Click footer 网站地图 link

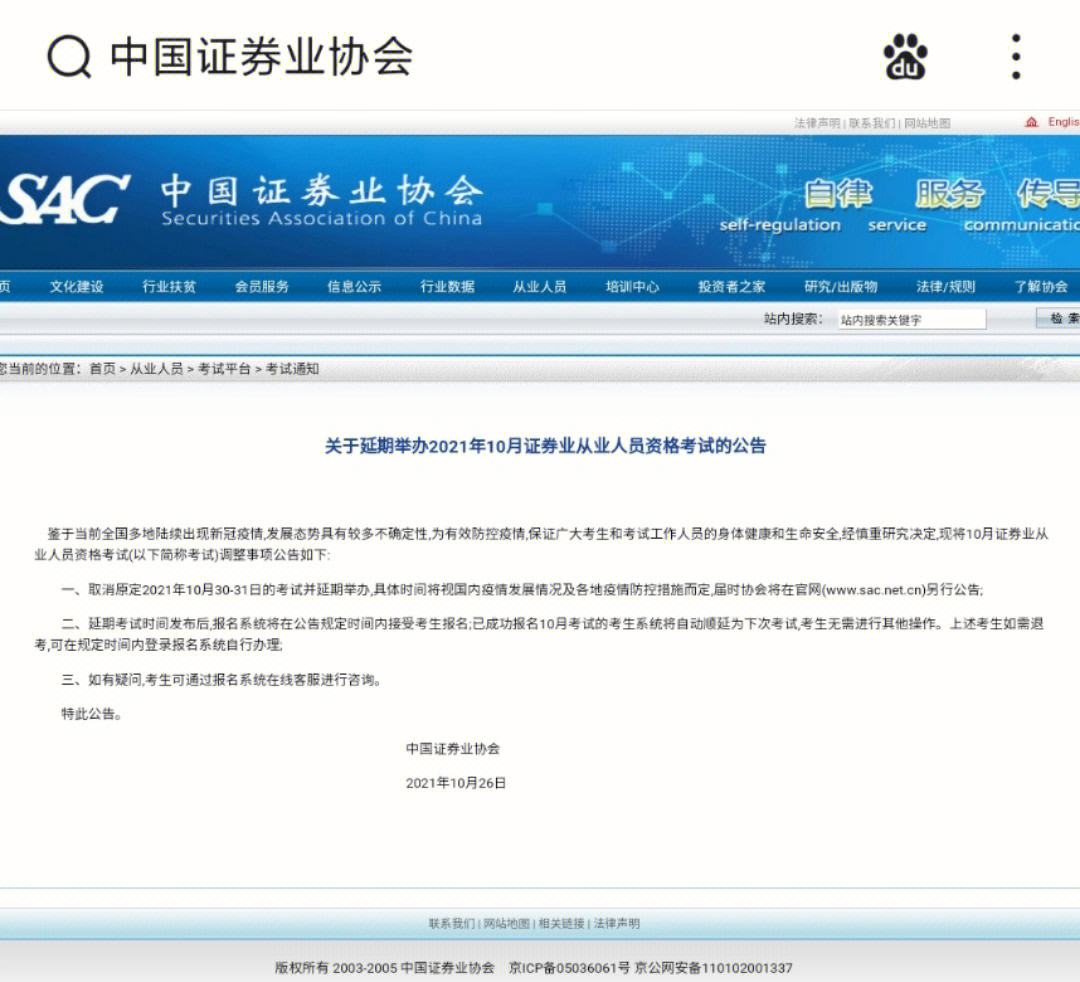[x=506, y=923]
